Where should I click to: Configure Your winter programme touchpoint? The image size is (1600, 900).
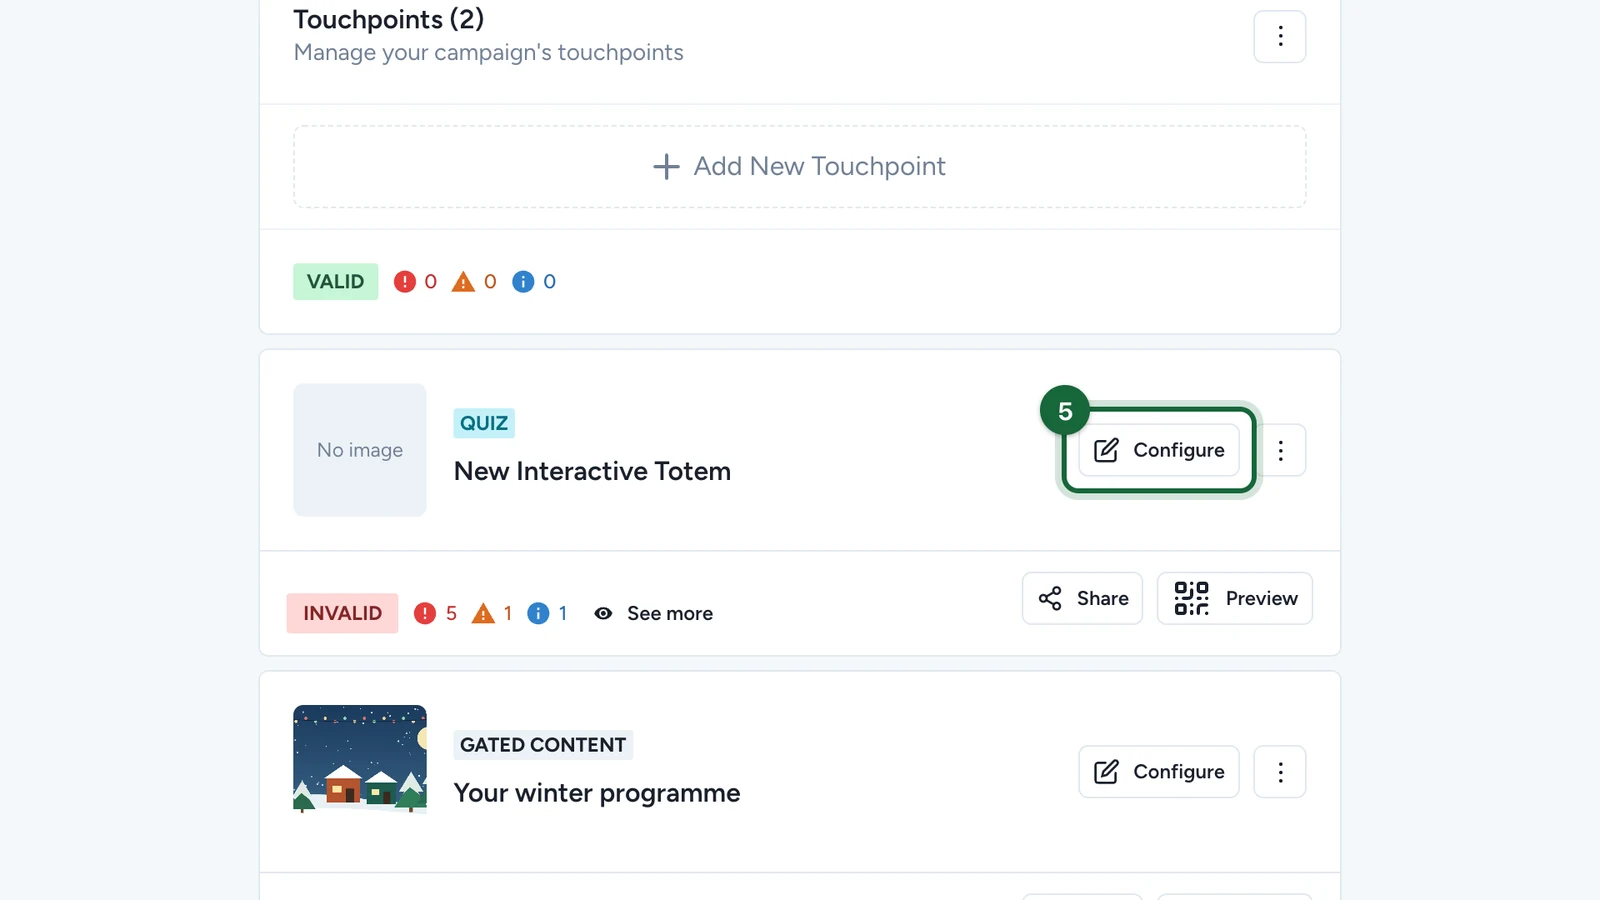(1159, 772)
